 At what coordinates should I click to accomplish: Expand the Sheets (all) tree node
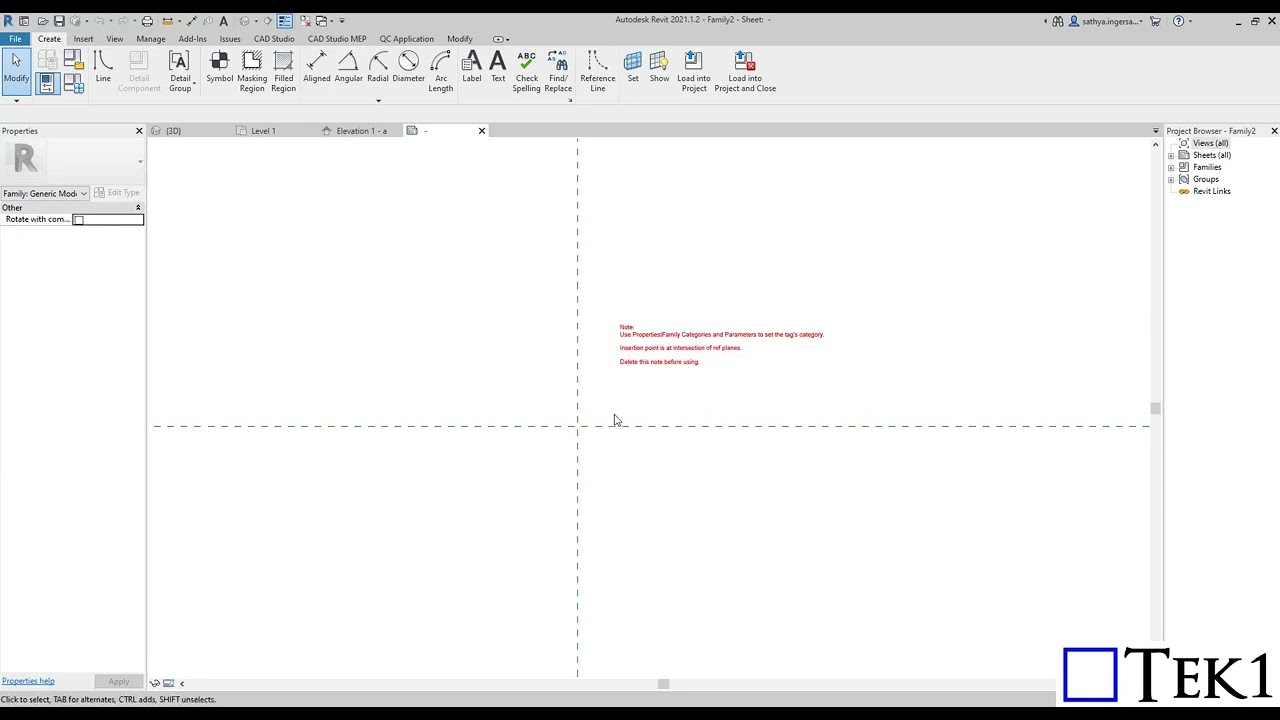point(1171,156)
